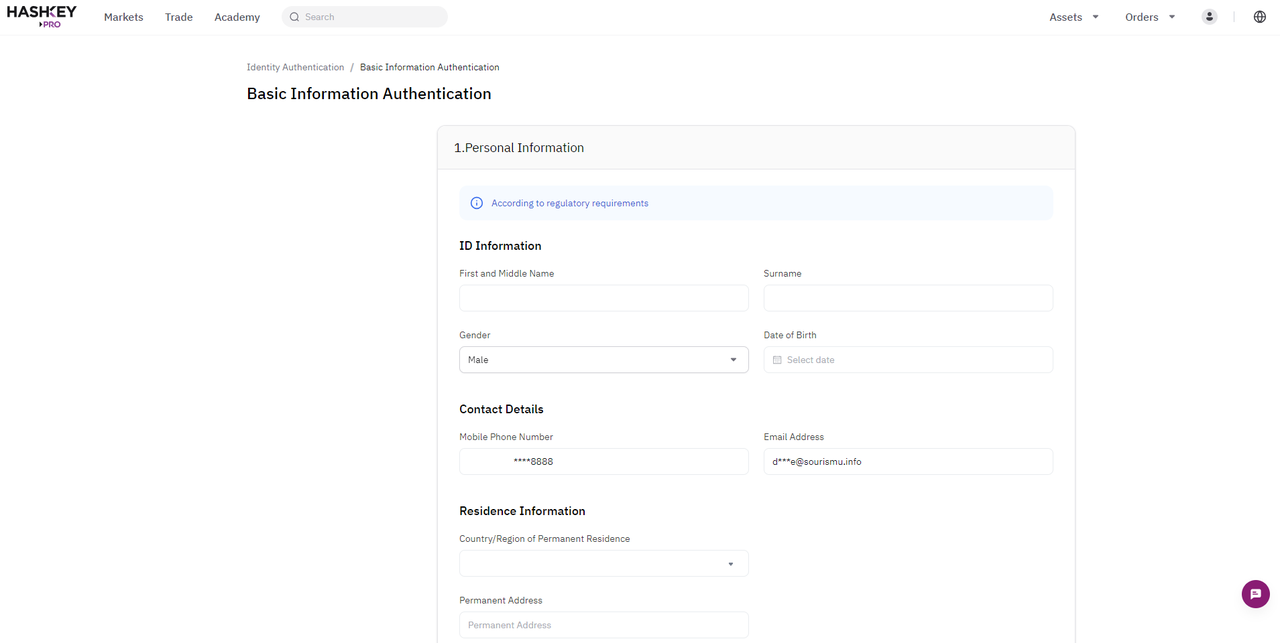Click the magnifier icon in the search bar
The height and width of the screenshot is (643, 1280).
pos(294,16)
